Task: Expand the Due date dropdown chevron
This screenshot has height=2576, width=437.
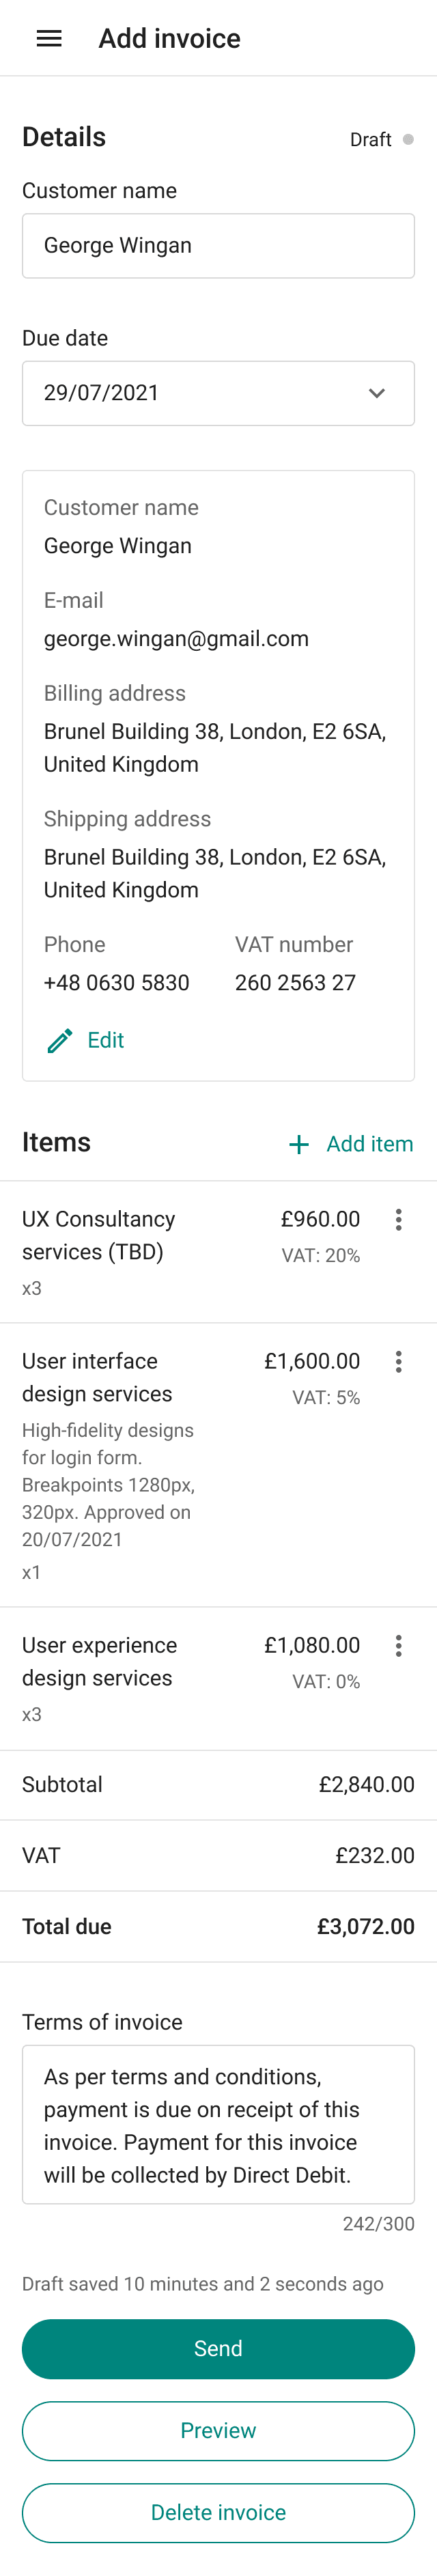Action: click(376, 393)
